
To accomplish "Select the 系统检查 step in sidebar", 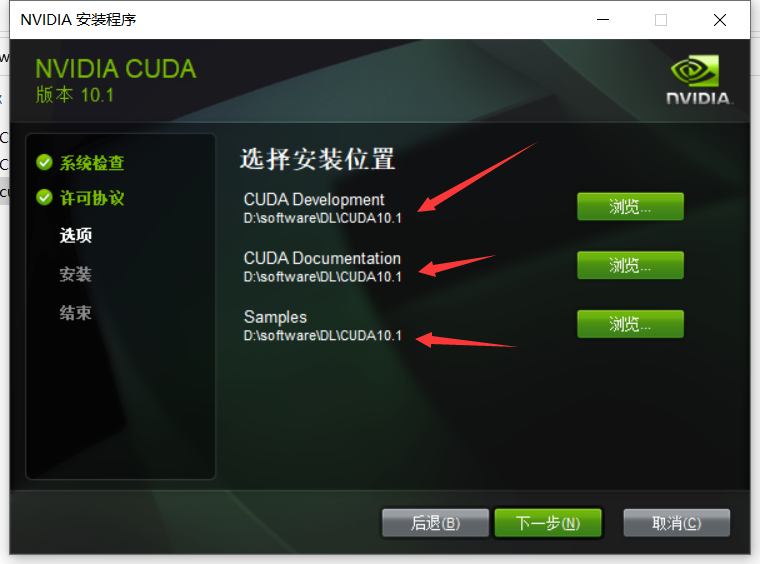I will point(92,163).
